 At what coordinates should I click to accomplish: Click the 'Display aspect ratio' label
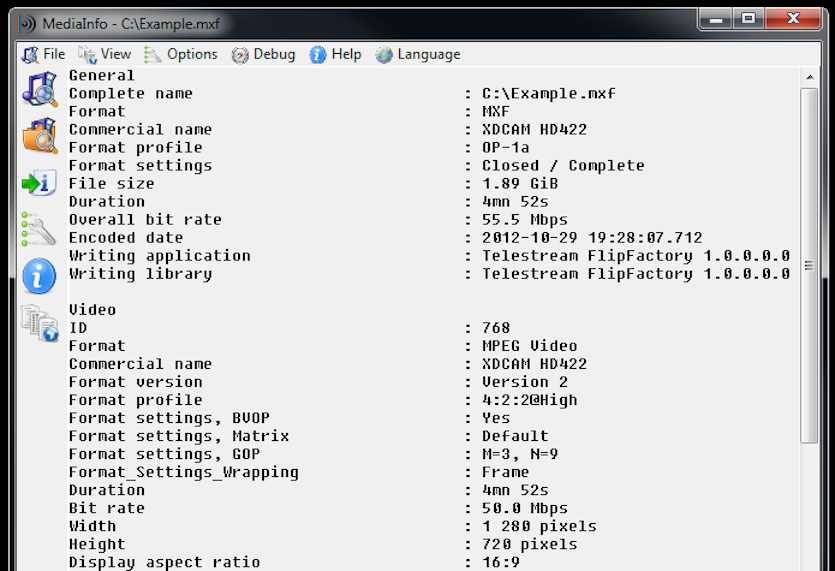tap(165, 562)
